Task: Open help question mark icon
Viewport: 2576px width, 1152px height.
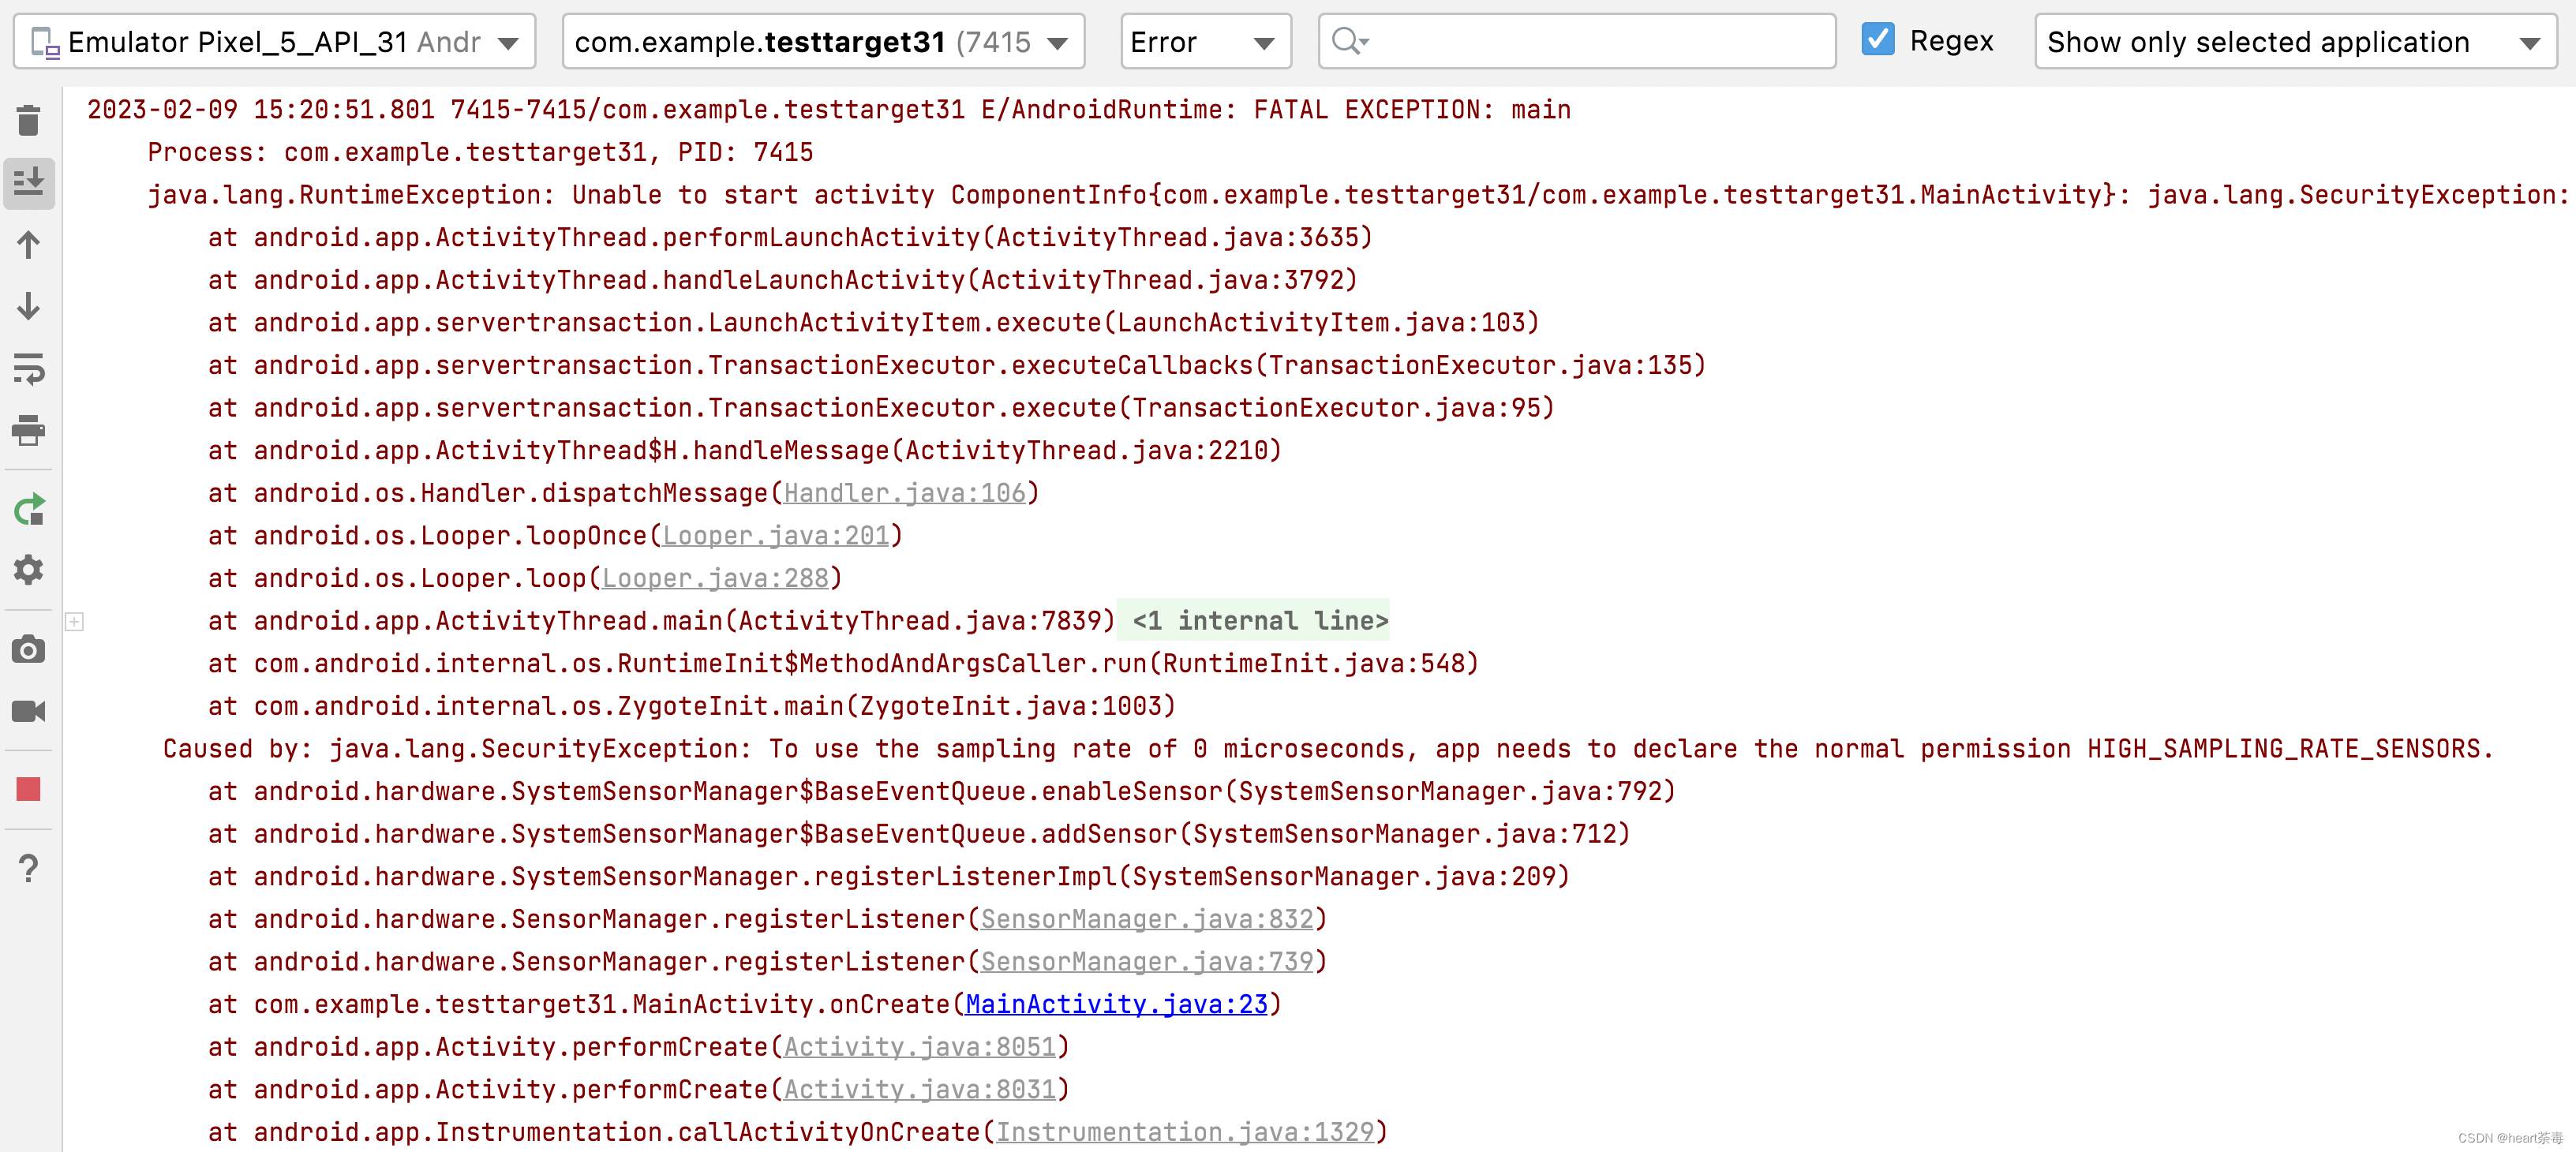Action: pos(28,868)
